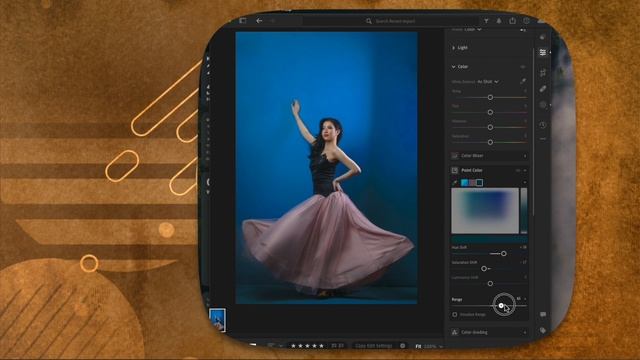Viewport: 640px width, 360px height.
Task: Click the Saturation slider handle
Action: point(490,142)
